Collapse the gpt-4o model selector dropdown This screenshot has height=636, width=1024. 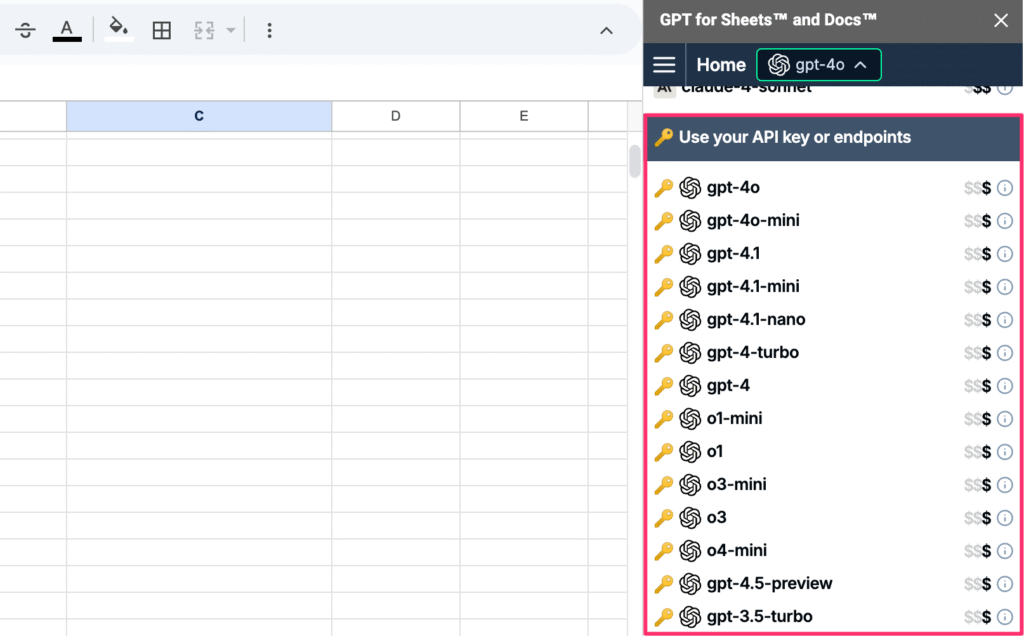[x=819, y=65]
